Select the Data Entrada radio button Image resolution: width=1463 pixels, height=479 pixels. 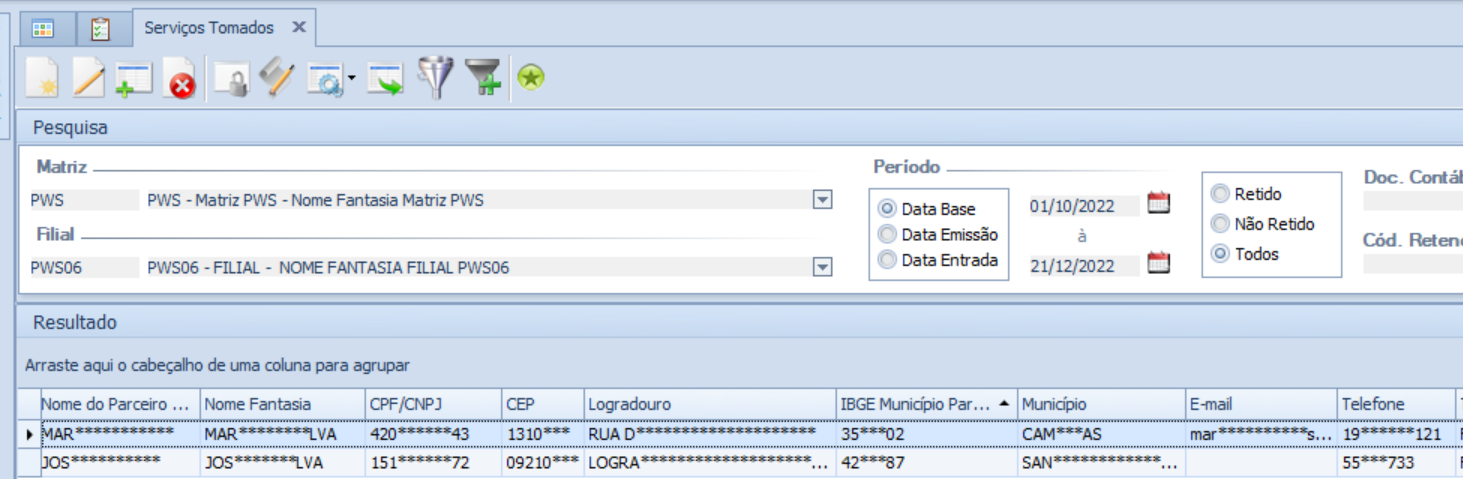886,260
